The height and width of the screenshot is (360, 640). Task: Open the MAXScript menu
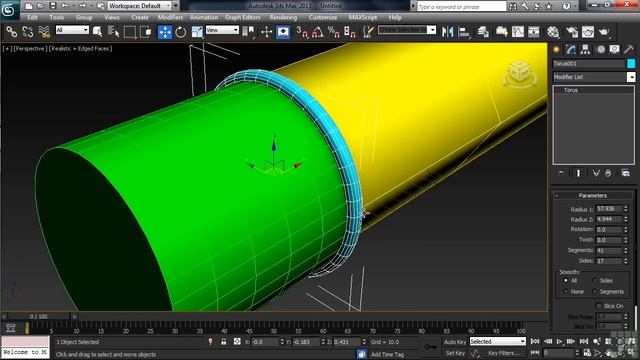[363, 18]
